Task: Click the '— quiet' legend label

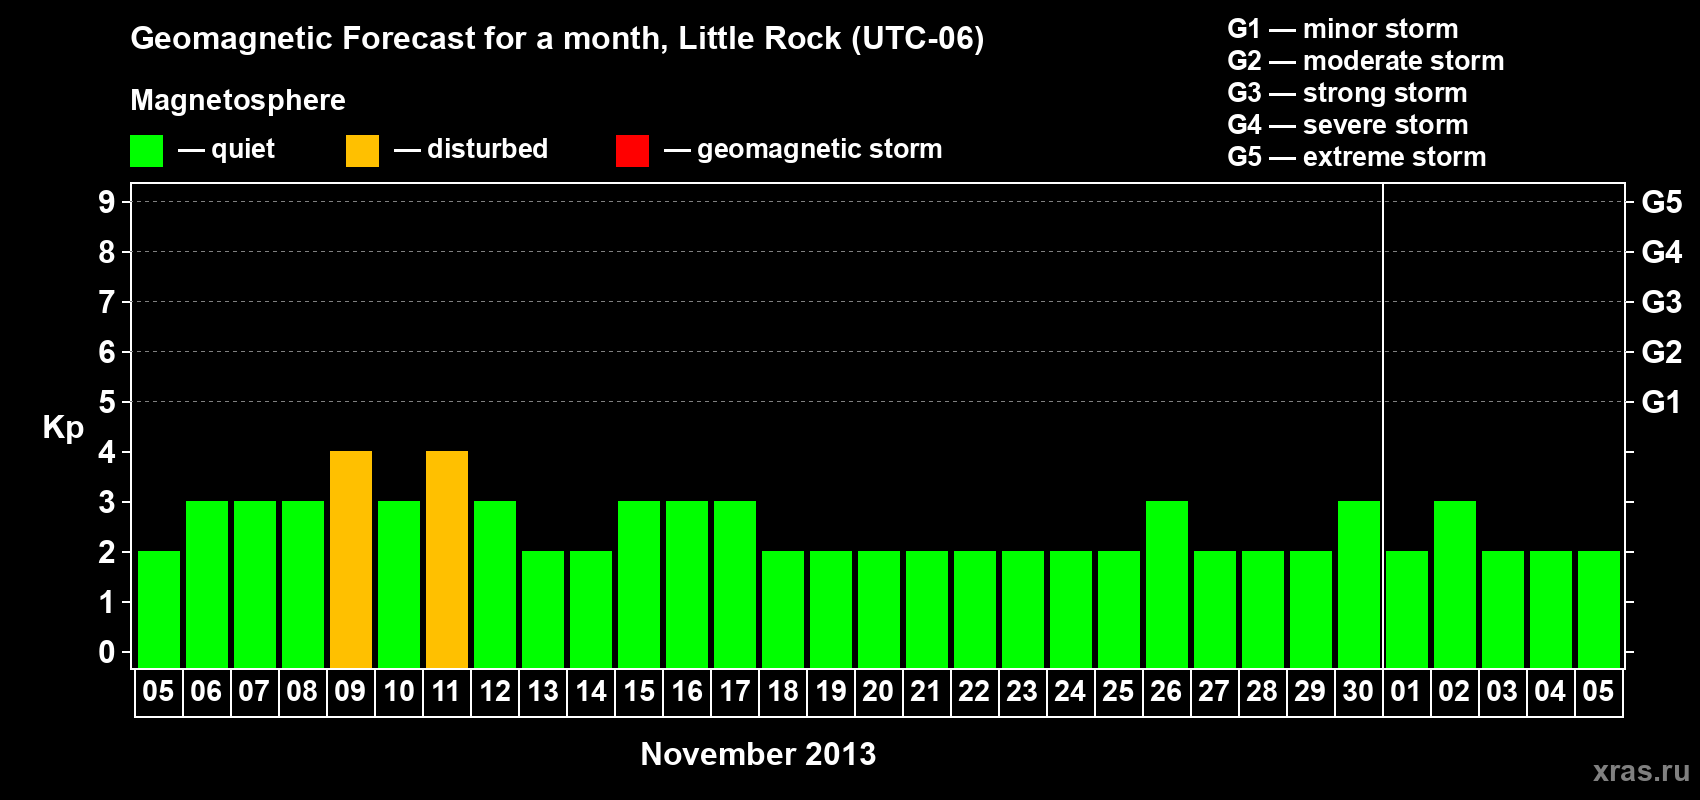Action: [226, 149]
